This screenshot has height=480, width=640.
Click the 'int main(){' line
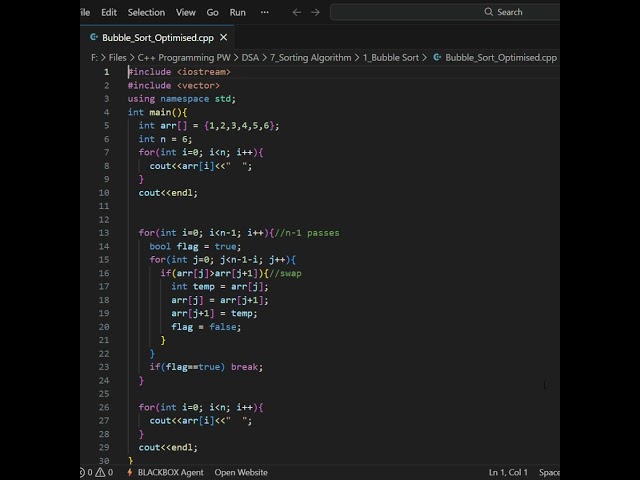point(157,112)
